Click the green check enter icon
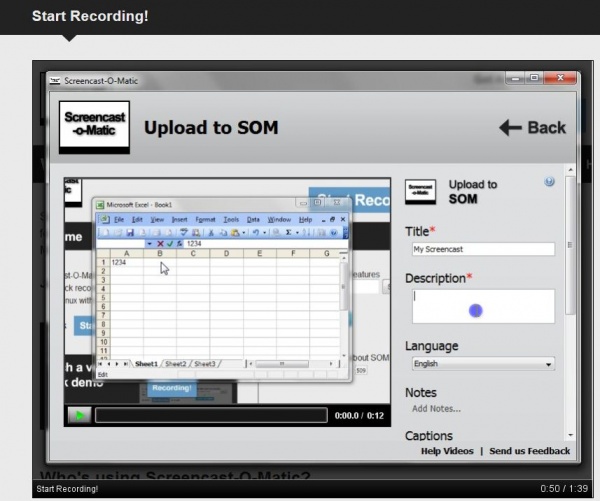This screenshot has width=600, height=501. click(170, 244)
